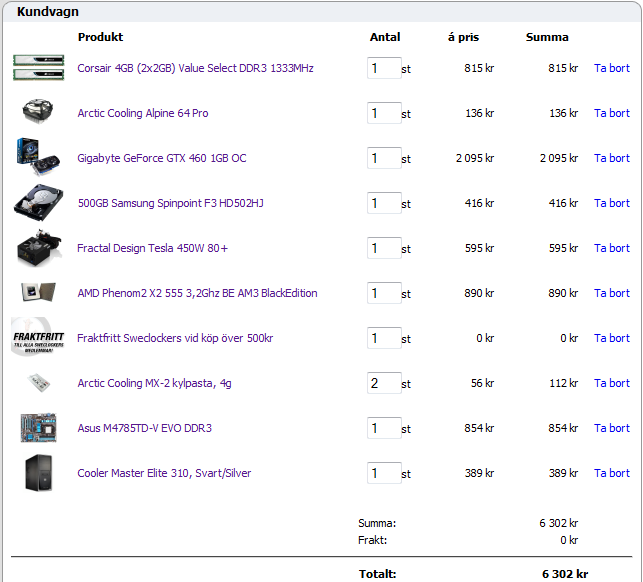Click the Asus motherboard product image
This screenshot has height=582, width=643.
coord(38,428)
